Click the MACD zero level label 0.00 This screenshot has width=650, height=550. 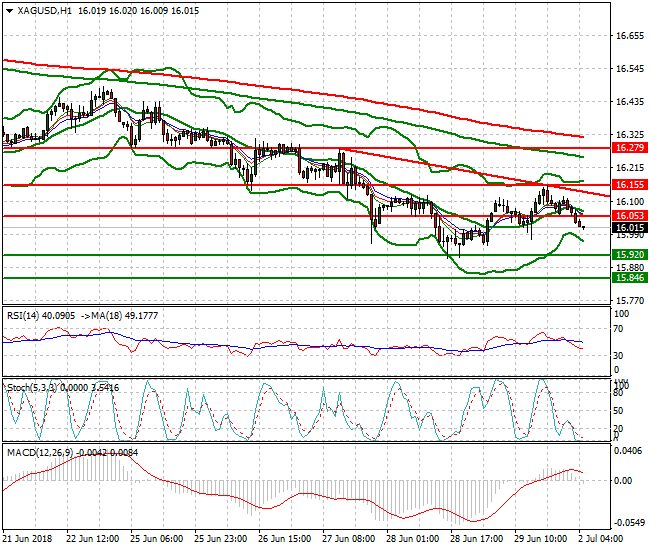(623, 481)
